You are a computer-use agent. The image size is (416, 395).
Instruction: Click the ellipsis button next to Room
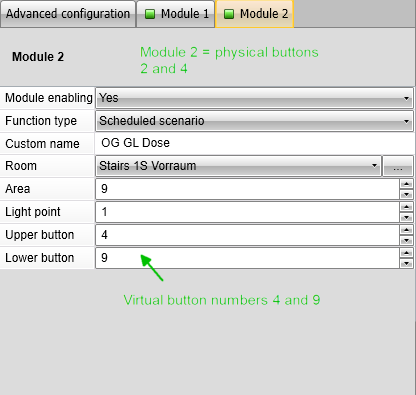[398, 166]
